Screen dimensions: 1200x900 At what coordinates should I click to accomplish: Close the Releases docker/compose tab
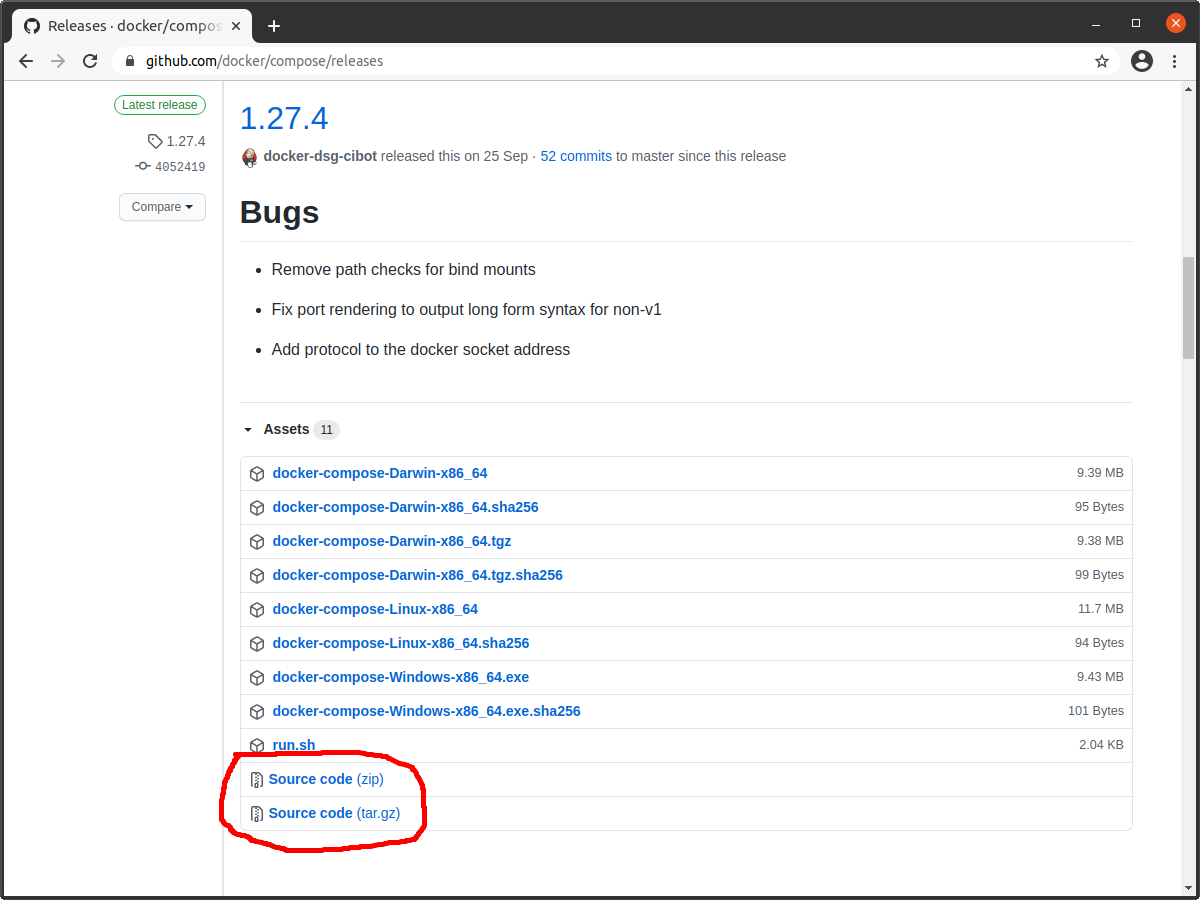(234, 25)
